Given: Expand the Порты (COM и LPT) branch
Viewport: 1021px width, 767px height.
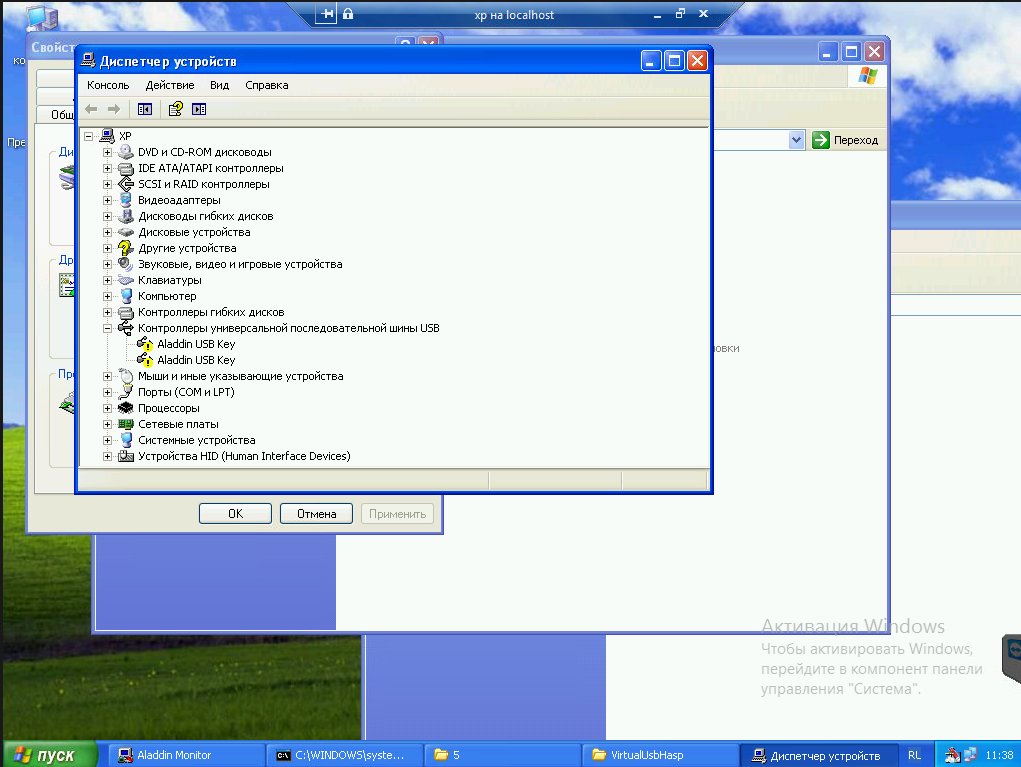Looking at the screenshot, I should click(x=107, y=392).
